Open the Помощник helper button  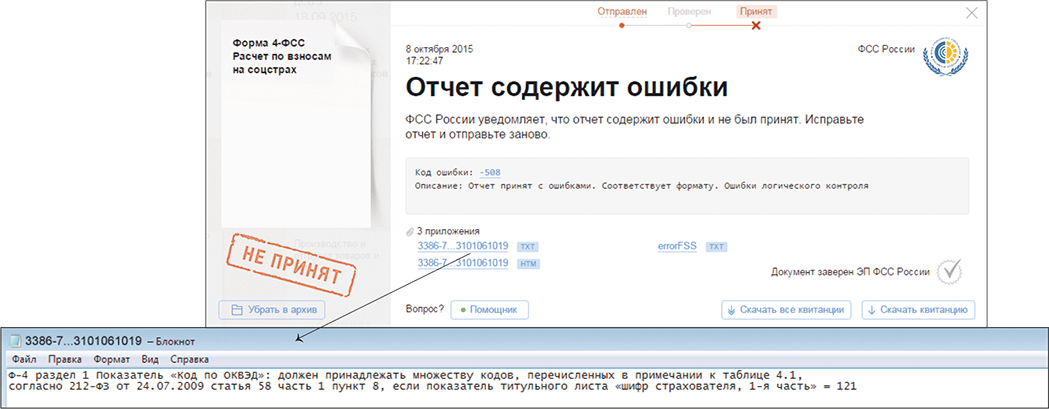click(x=489, y=310)
